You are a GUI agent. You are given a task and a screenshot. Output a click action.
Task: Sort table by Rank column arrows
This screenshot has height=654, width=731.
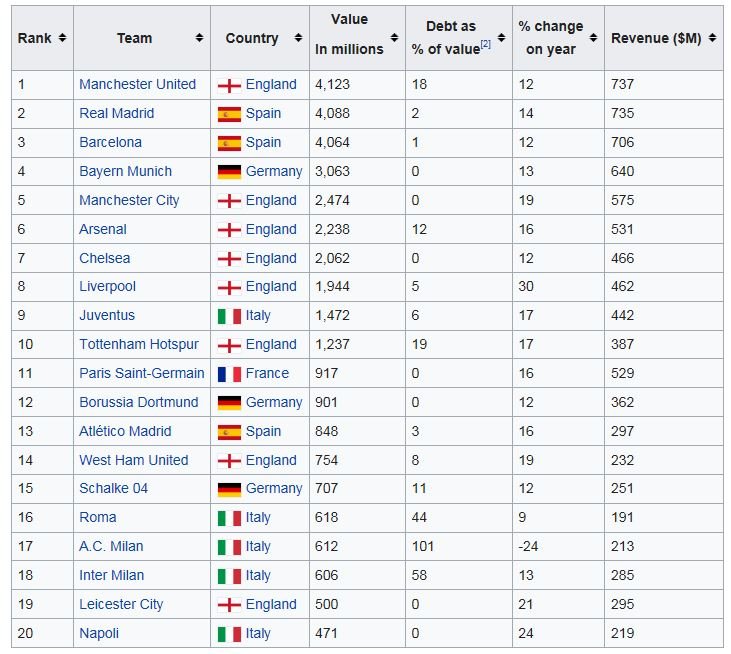[x=62, y=38]
